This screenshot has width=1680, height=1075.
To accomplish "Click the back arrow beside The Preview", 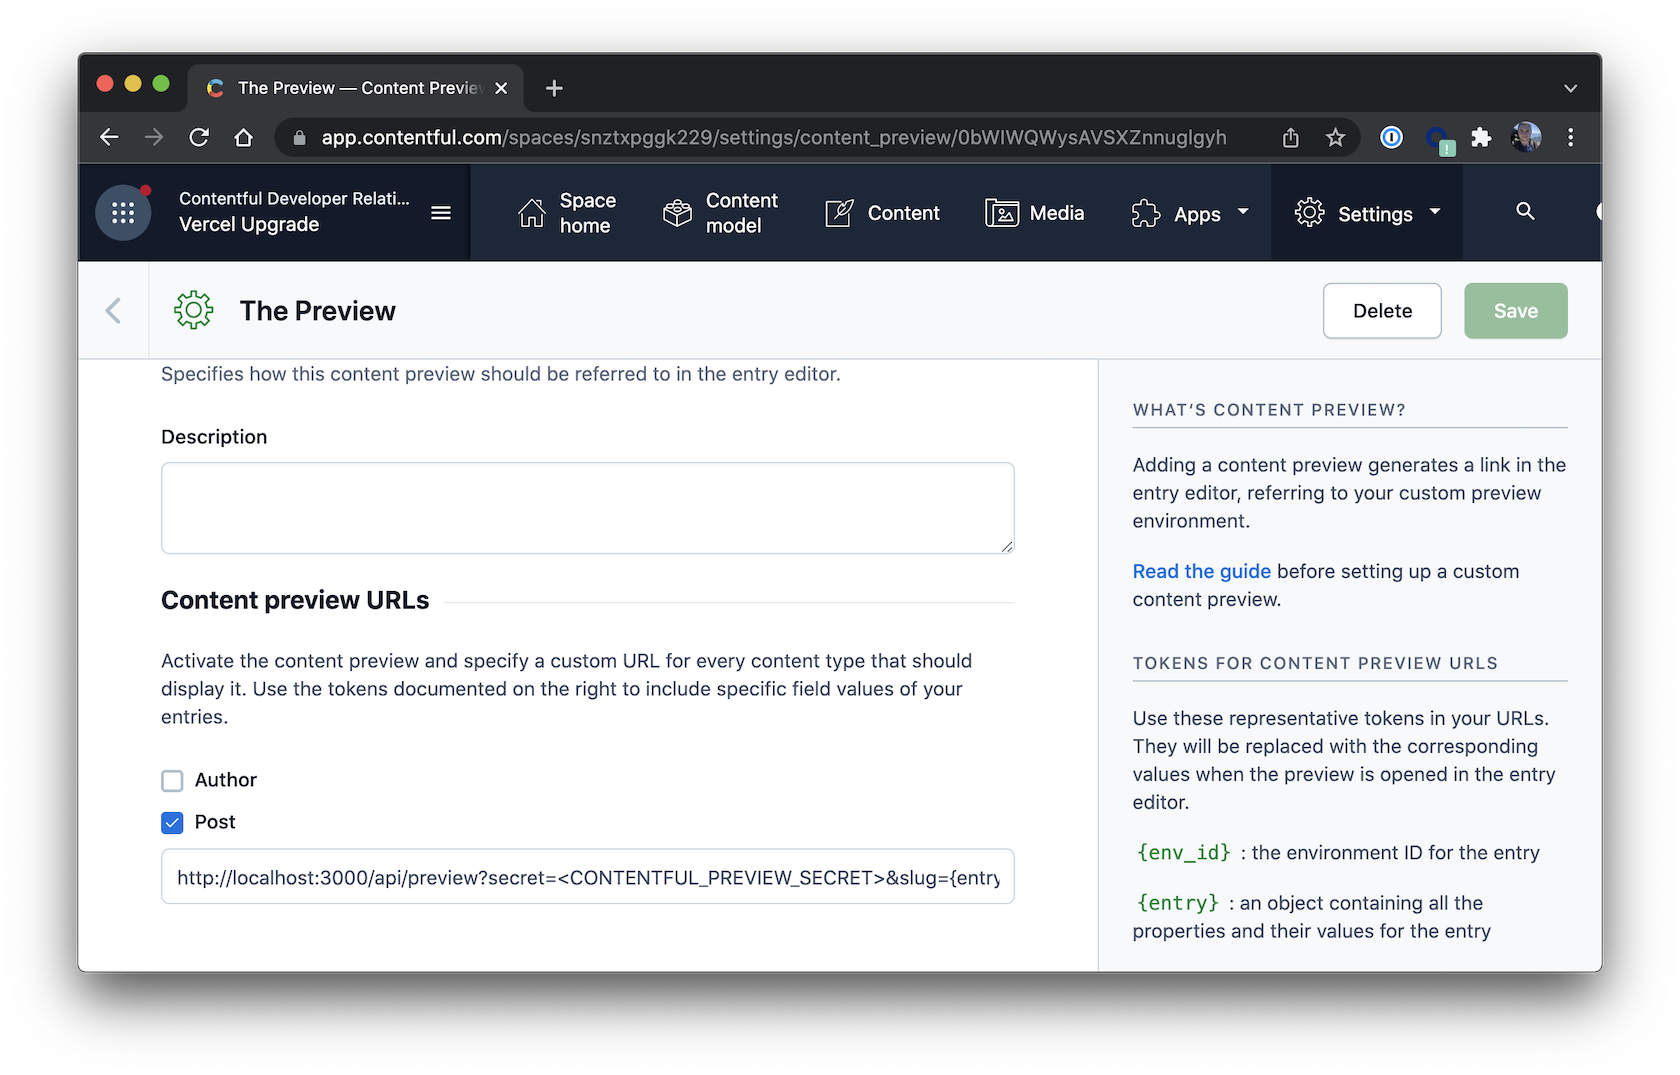I will click(114, 311).
